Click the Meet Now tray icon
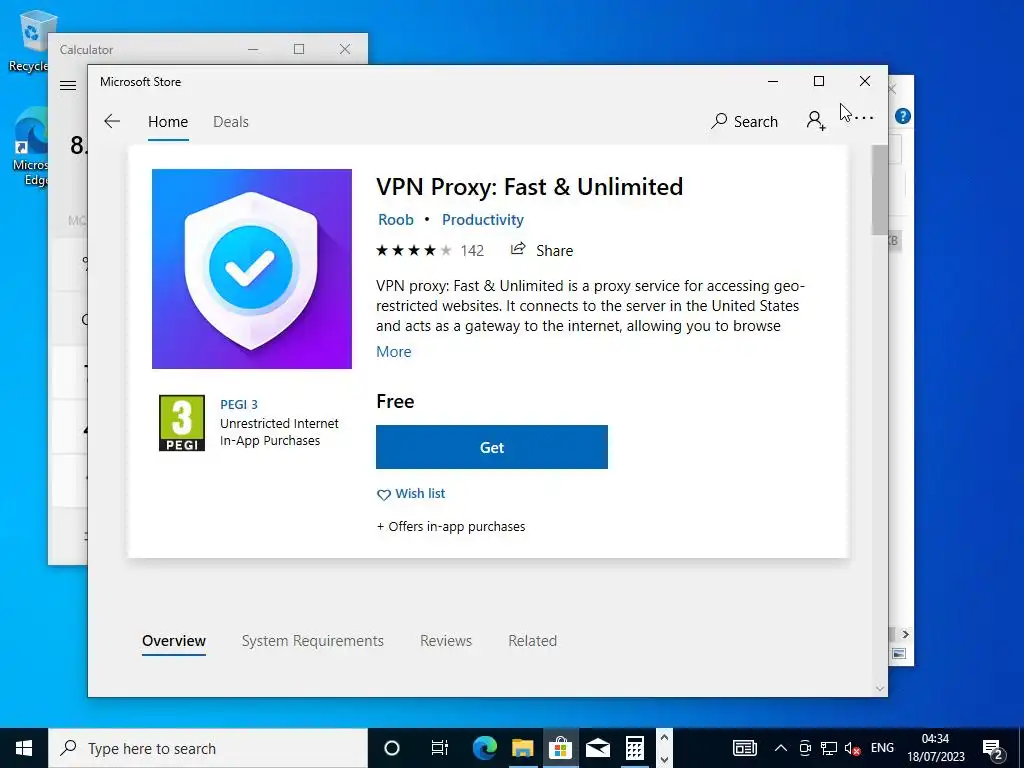 tap(805, 748)
